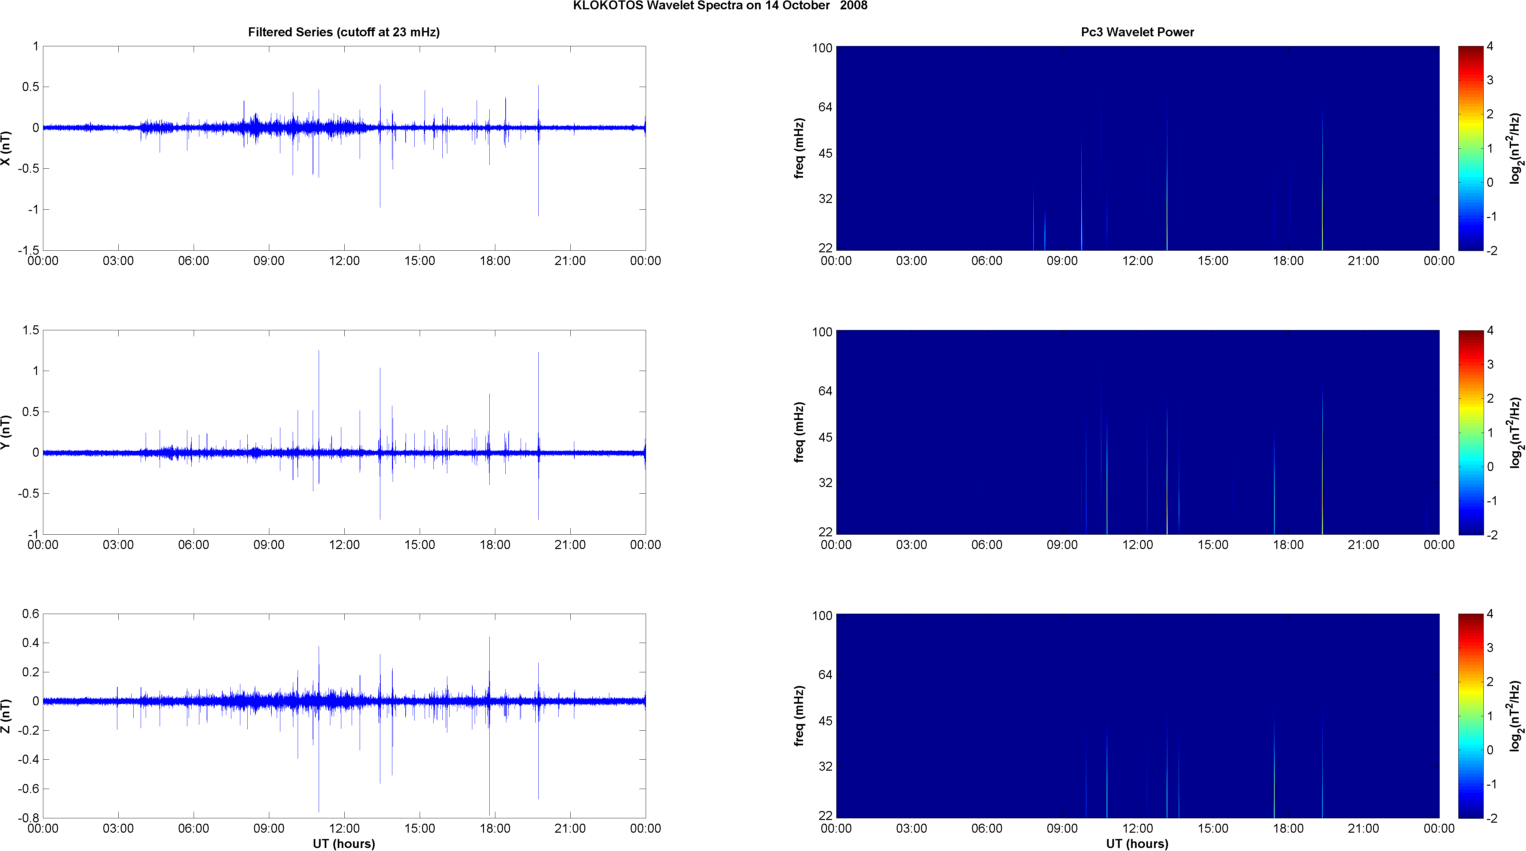Screen dimensions: 1526x851
Task: Click the 'X (nT)' axis label
Action: tap(7, 148)
